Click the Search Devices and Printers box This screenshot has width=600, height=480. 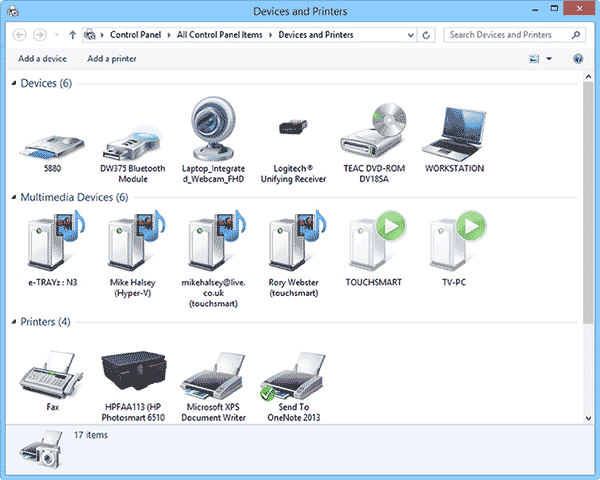point(506,35)
